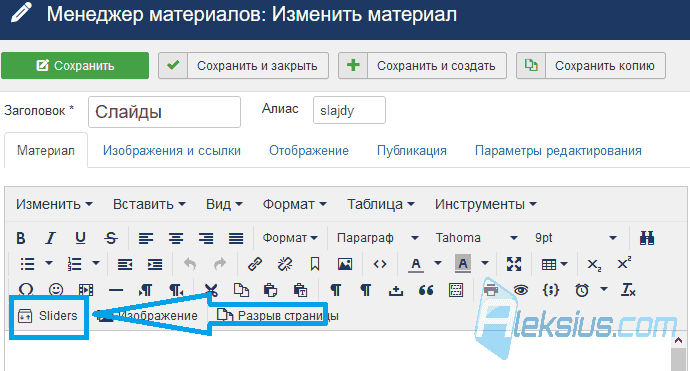690x371 pixels.
Task: Apply superscript formatting
Action: pos(624,263)
